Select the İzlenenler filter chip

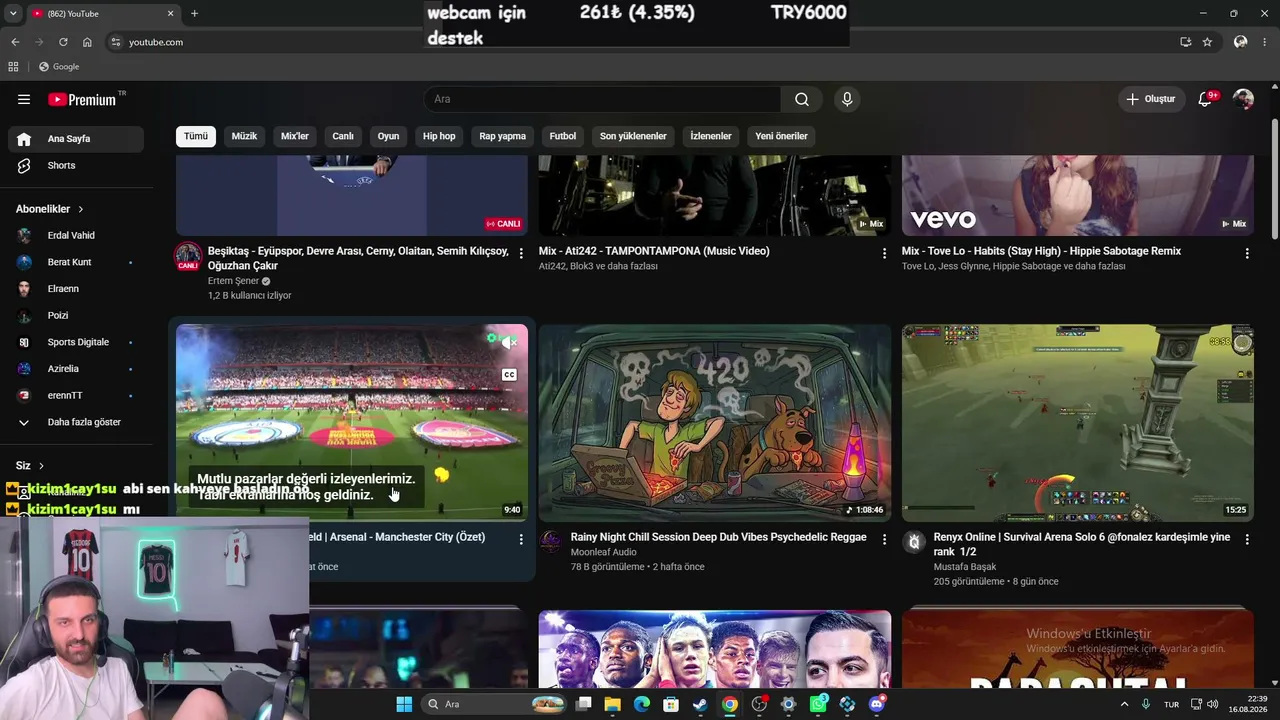(711, 136)
